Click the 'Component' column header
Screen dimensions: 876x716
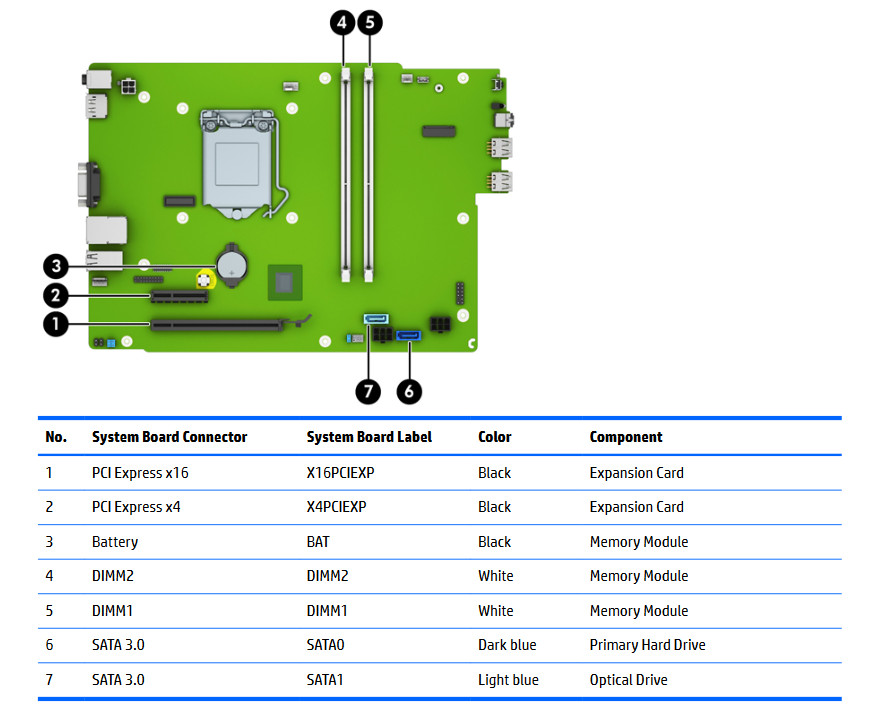(626, 437)
